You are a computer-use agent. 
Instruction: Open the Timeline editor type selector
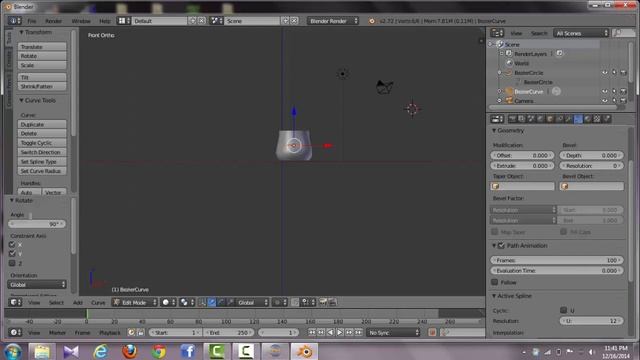(x=16, y=332)
